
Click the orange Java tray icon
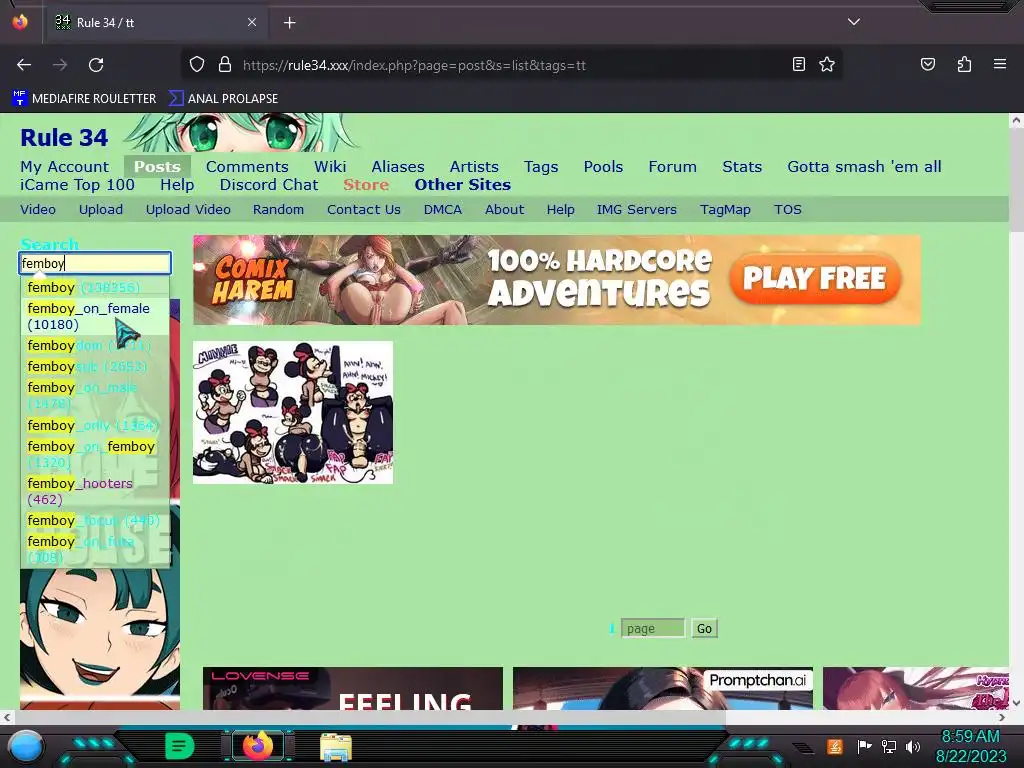[835, 746]
